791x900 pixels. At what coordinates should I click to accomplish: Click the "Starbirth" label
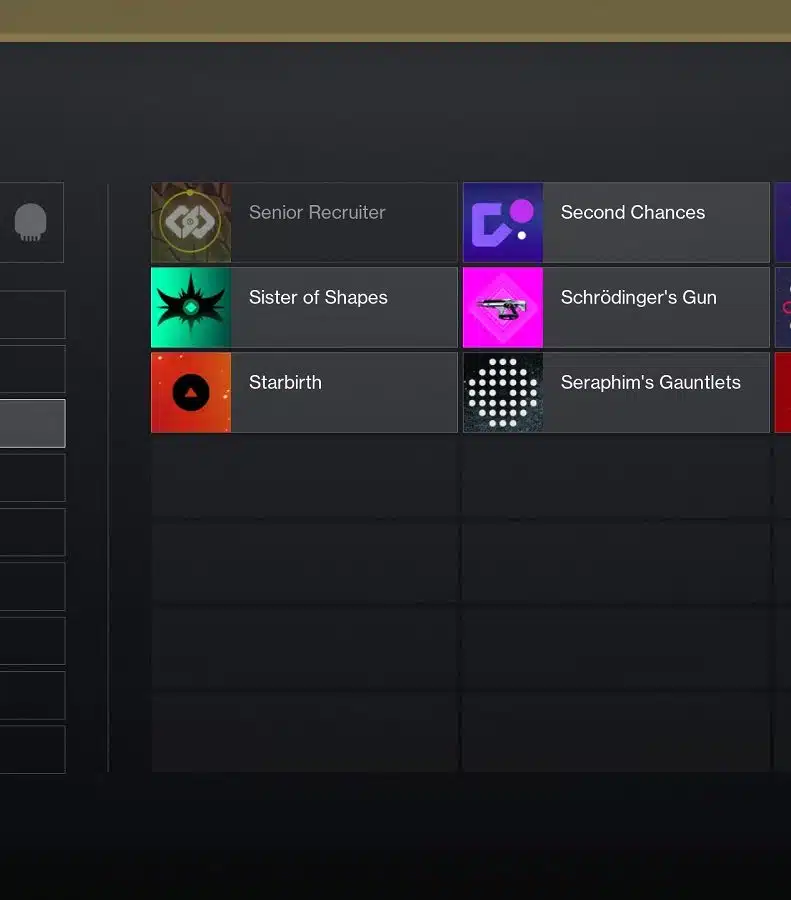click(285, 382)
